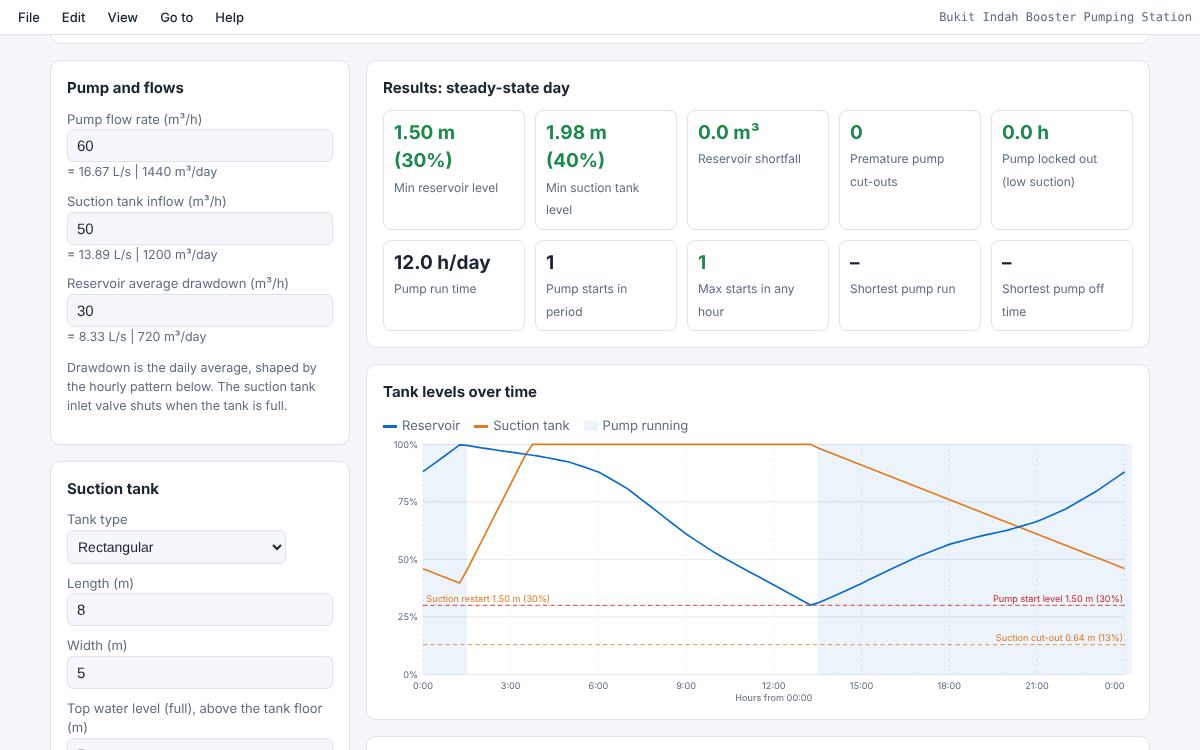Click the 'Tank levels over time' heading
Viewport: 1200px width, 750px height.
[x=460, y=392]
